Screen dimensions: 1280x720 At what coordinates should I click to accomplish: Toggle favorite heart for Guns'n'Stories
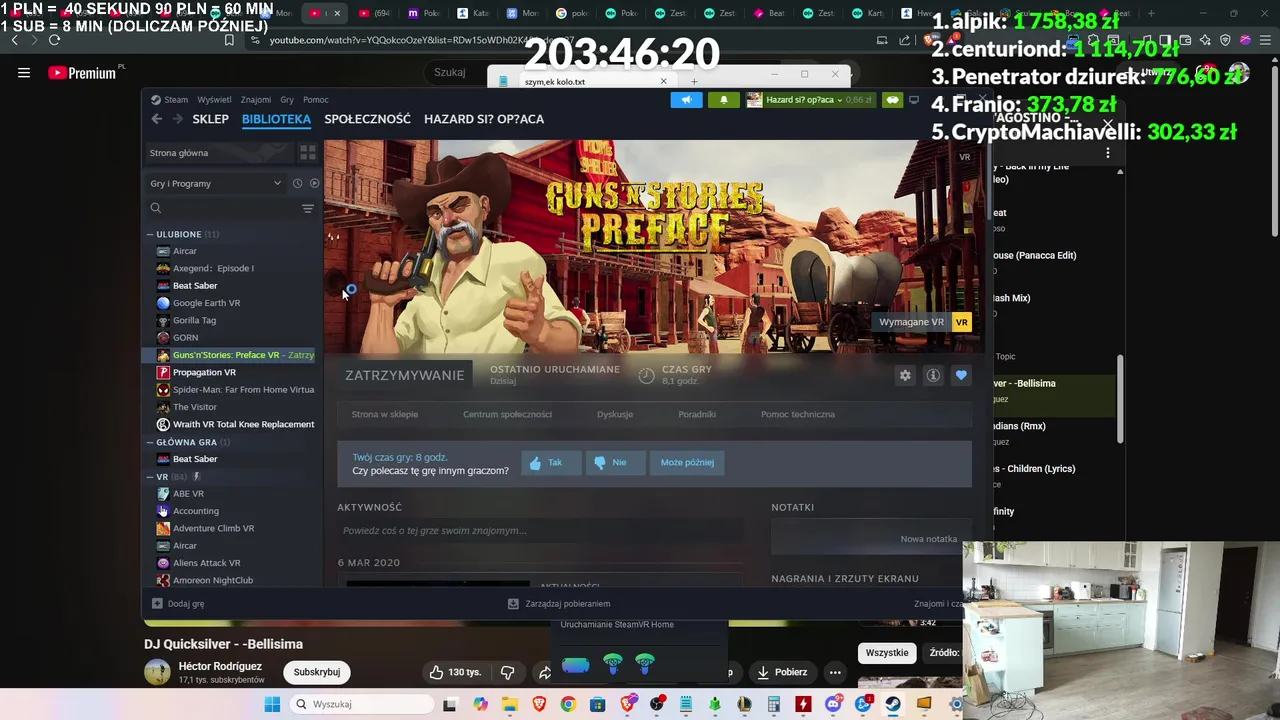[x=961, y=375]
